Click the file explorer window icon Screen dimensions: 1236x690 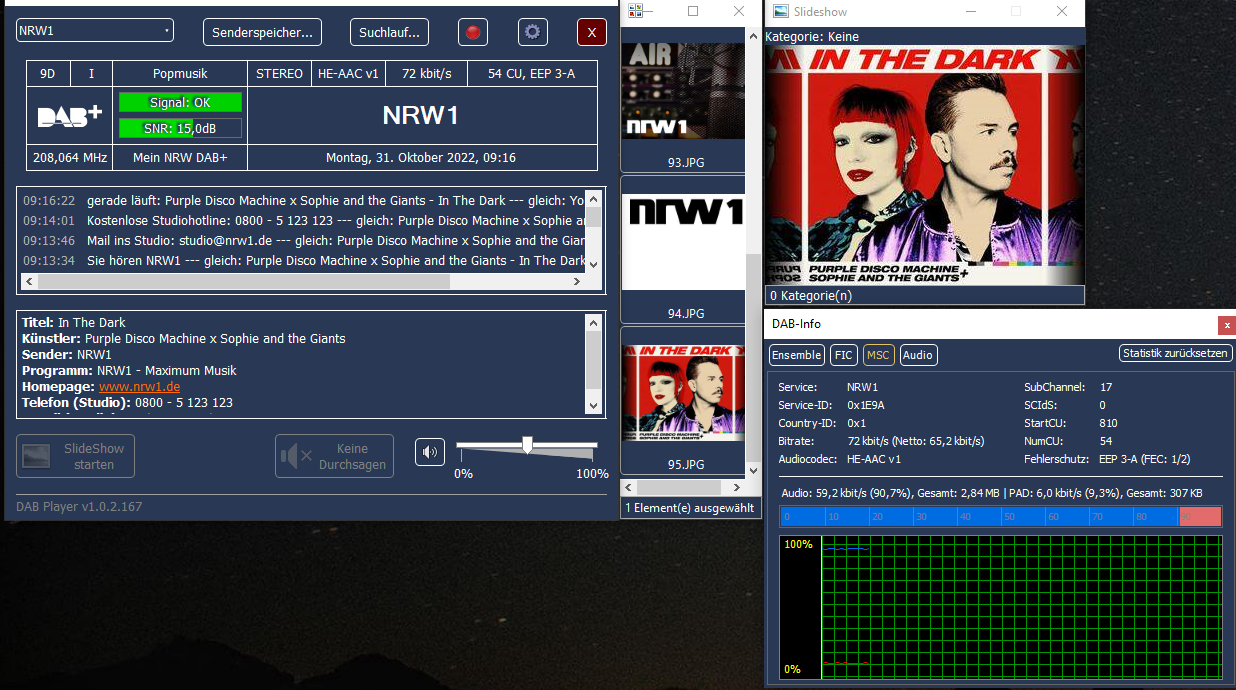pos(635,11)
